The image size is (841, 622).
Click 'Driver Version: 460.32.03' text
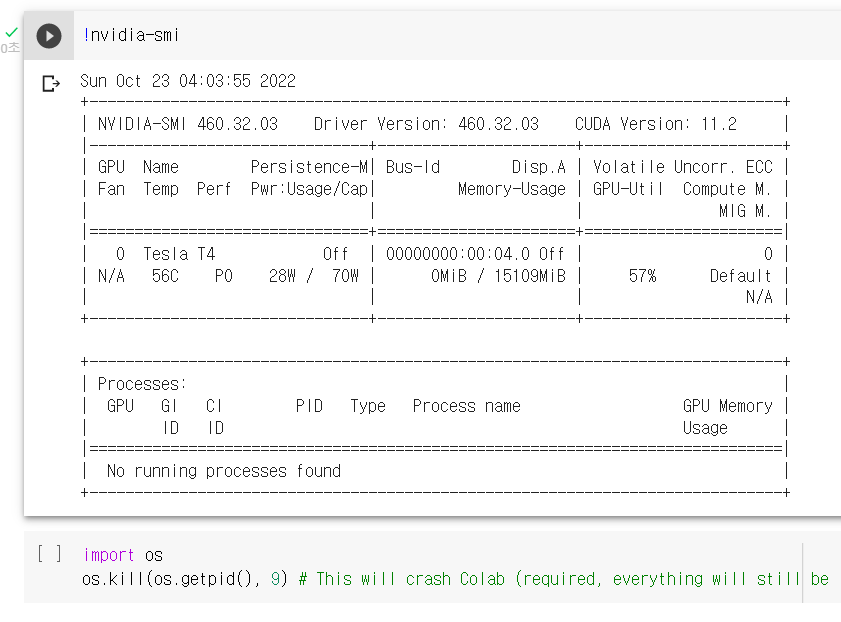click(x=426, y=124)
